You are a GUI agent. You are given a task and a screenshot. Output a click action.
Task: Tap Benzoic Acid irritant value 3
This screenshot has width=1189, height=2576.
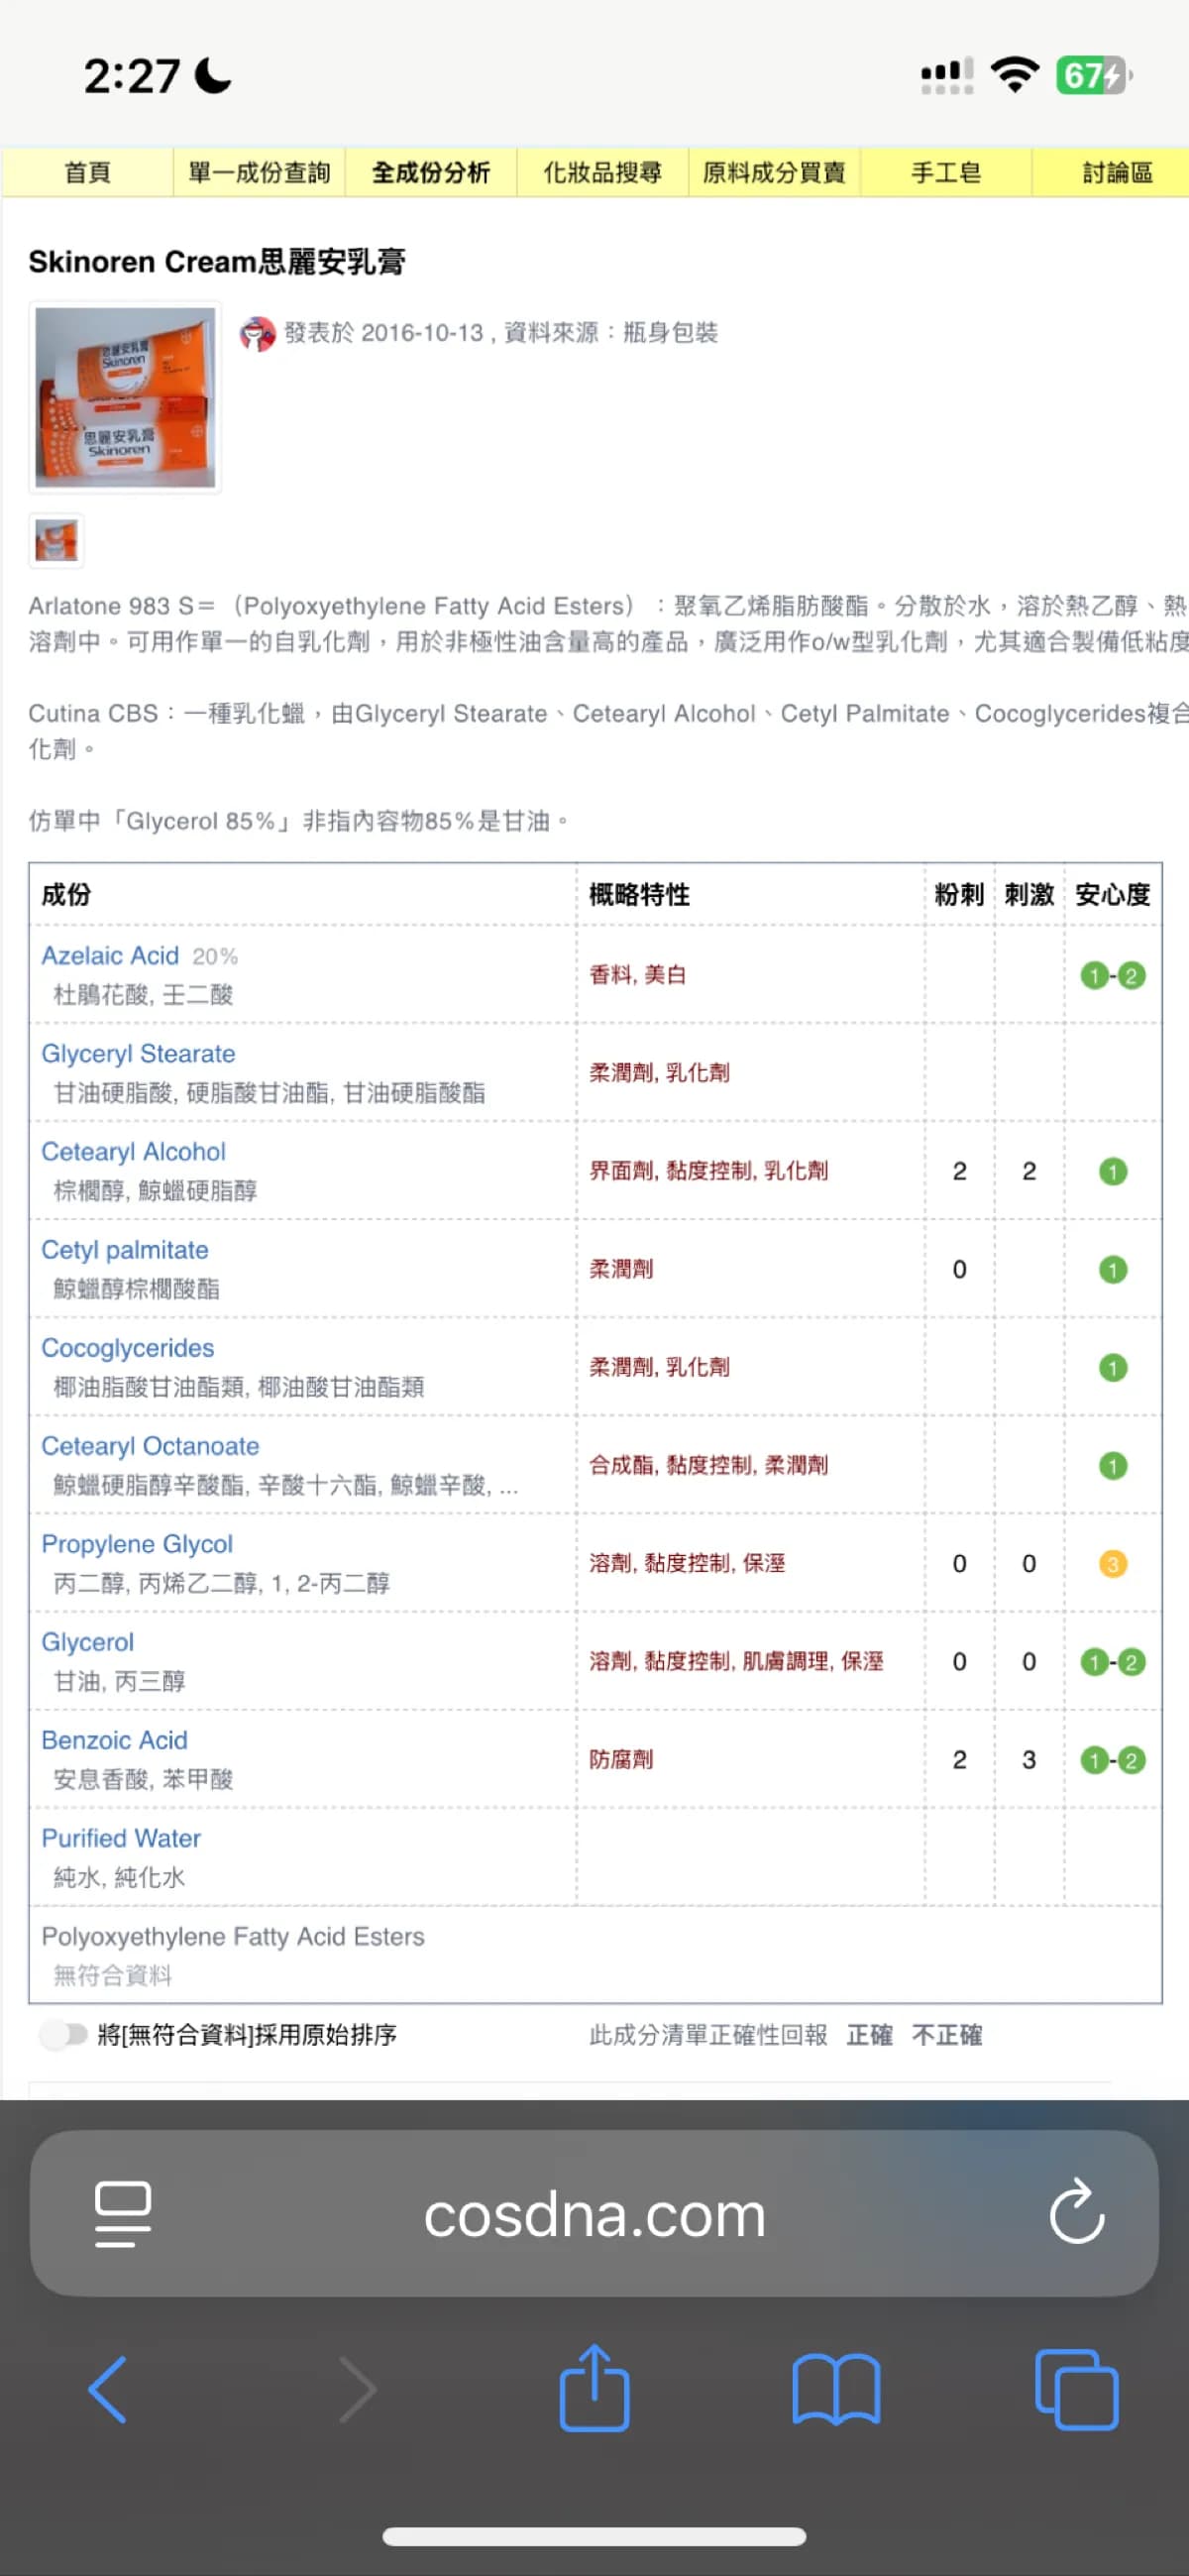click(1029, 1759)
